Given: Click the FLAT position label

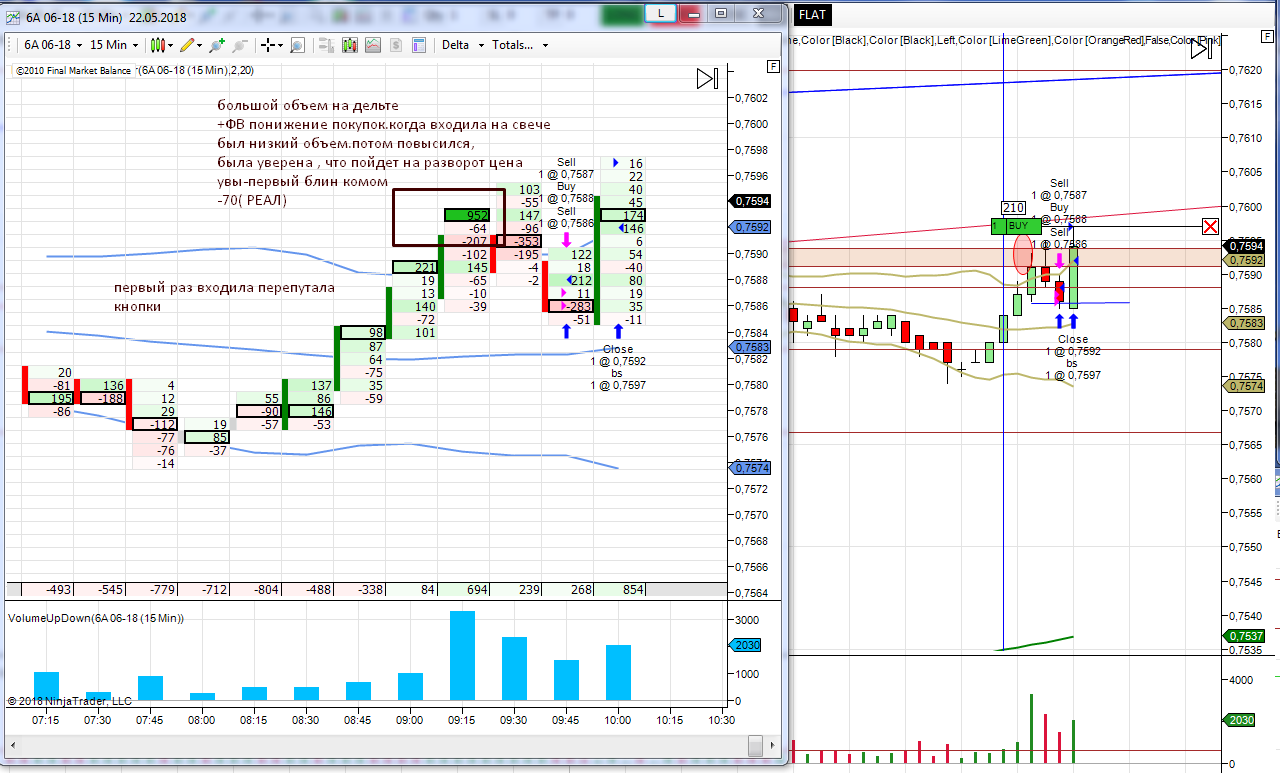Looking at the screenshot, I should [x=812, y=14].
